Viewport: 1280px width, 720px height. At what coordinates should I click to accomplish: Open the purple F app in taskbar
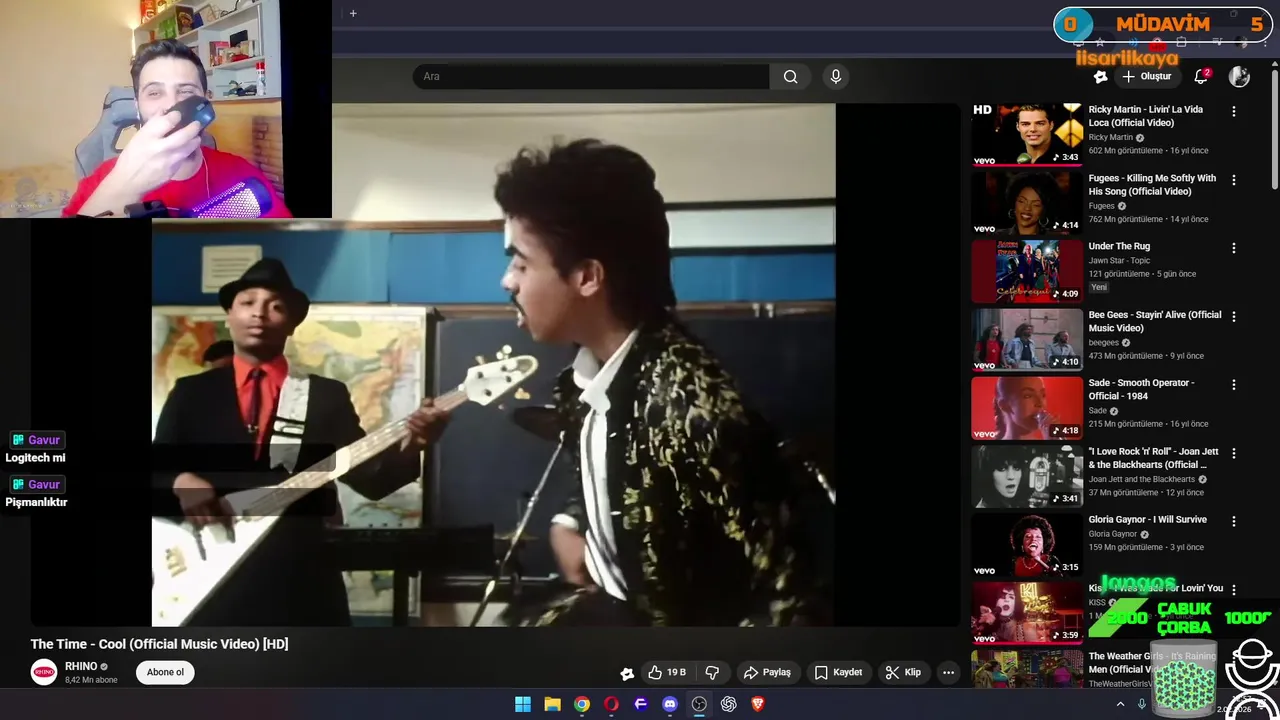click(641, 704)
